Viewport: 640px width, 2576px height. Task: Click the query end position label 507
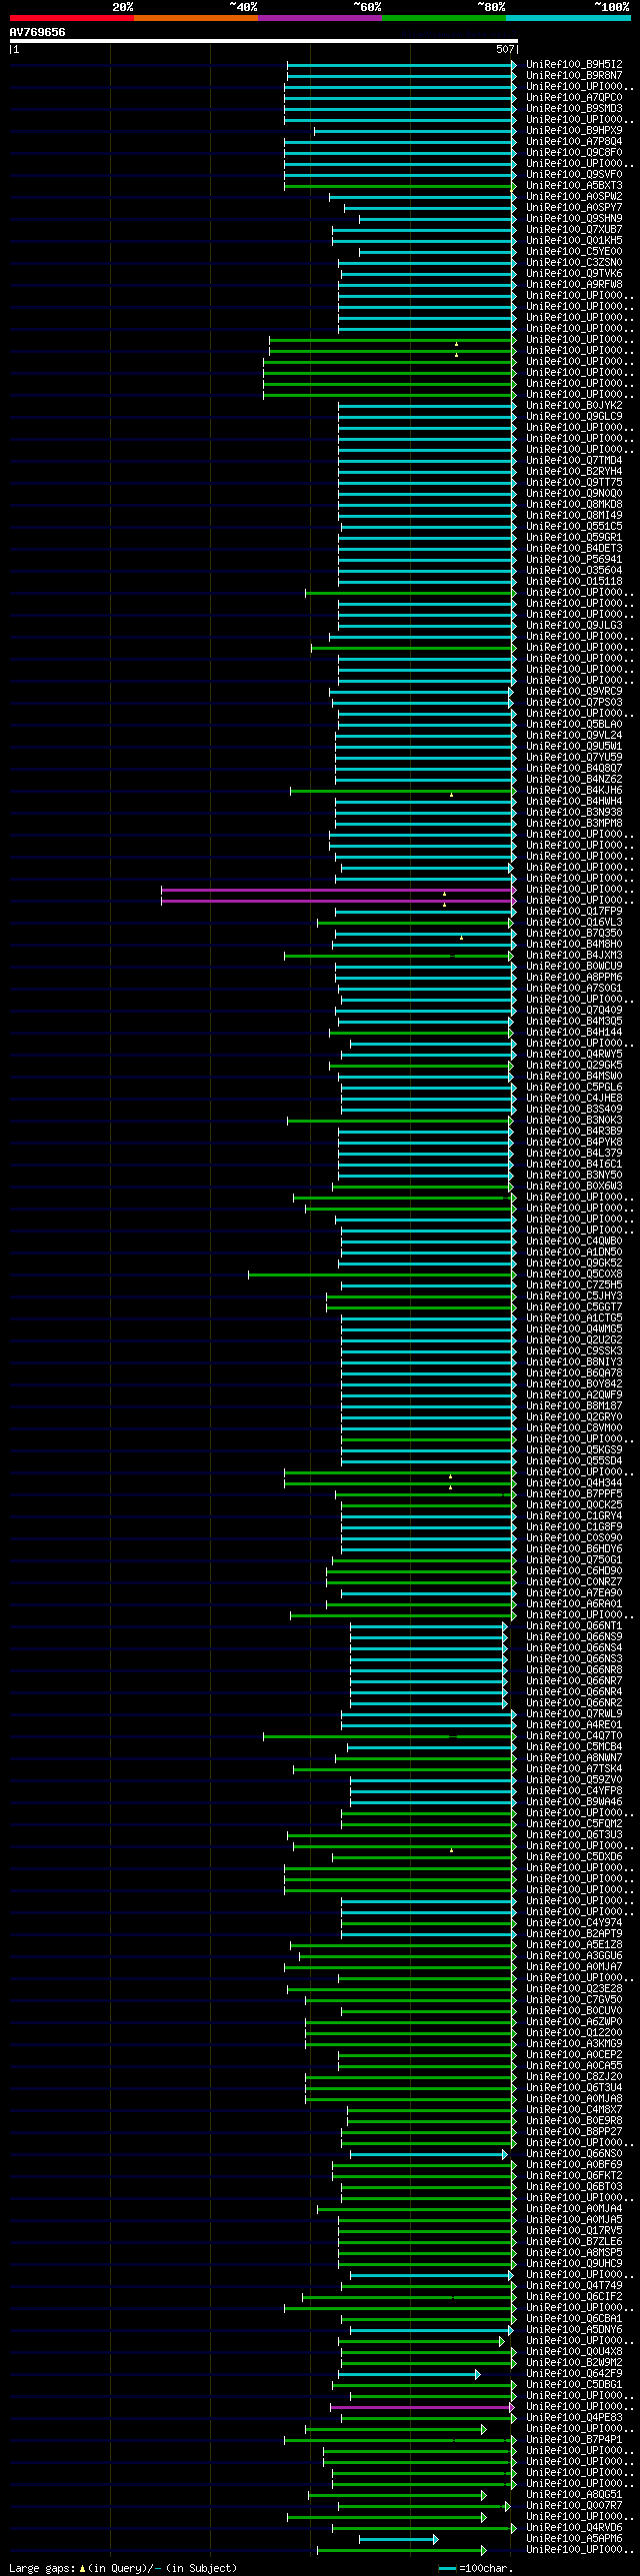505,49
